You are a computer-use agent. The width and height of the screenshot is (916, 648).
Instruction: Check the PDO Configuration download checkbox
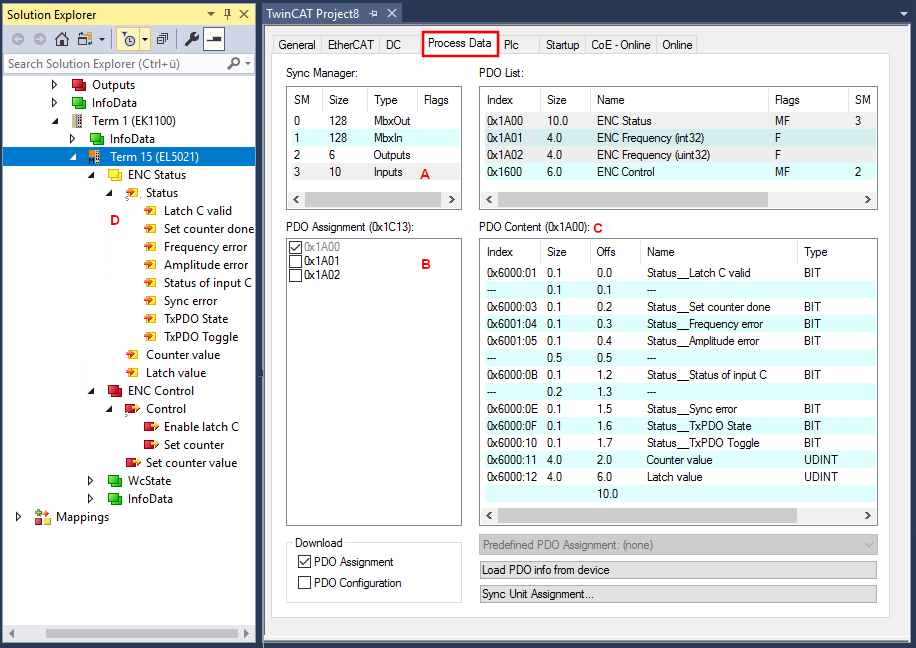click(304, 583)
